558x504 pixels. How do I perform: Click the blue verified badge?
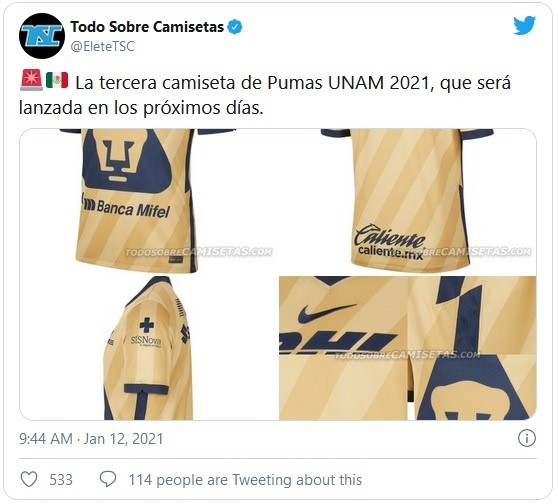(x=235, y=27)
